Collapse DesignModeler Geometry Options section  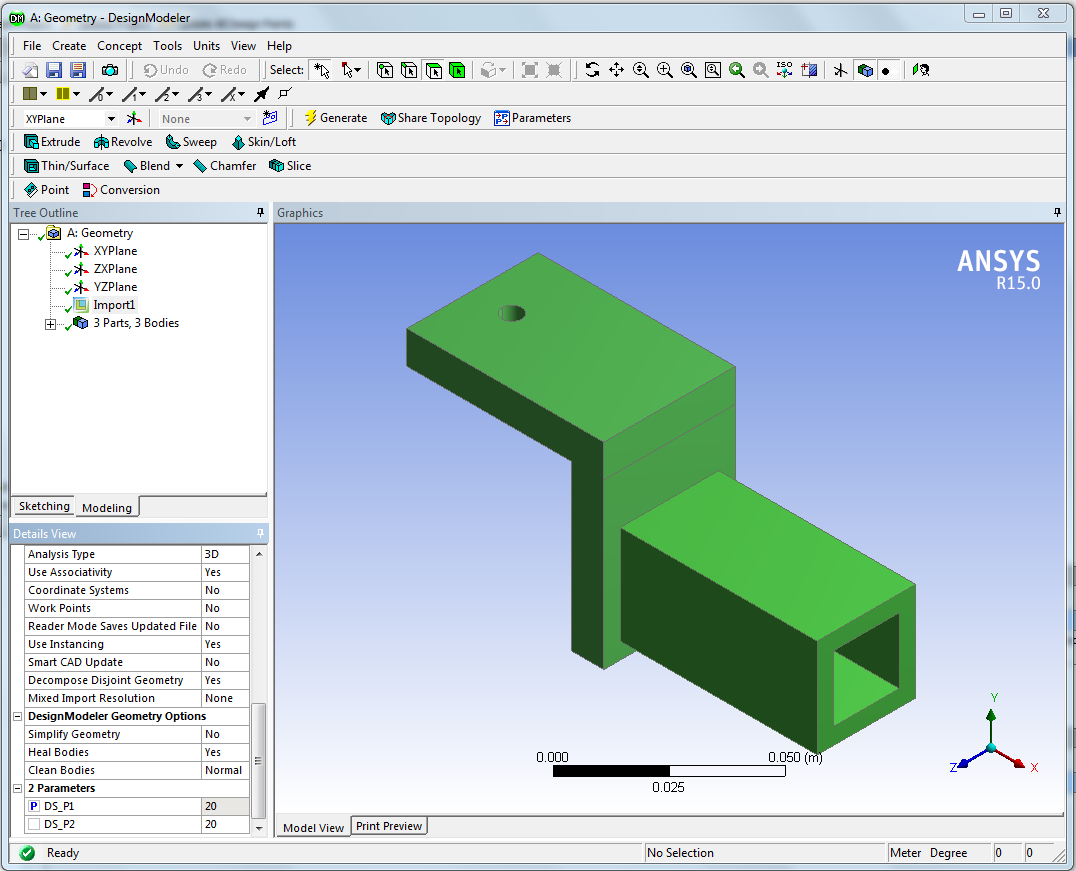pos(17,717)
